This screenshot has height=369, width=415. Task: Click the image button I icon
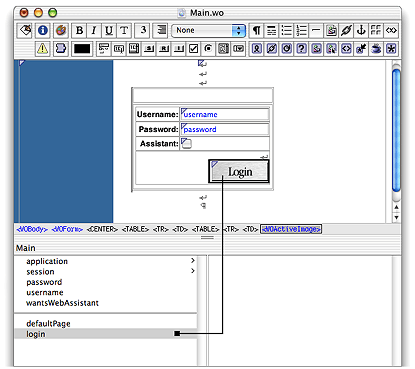(179, 49)
